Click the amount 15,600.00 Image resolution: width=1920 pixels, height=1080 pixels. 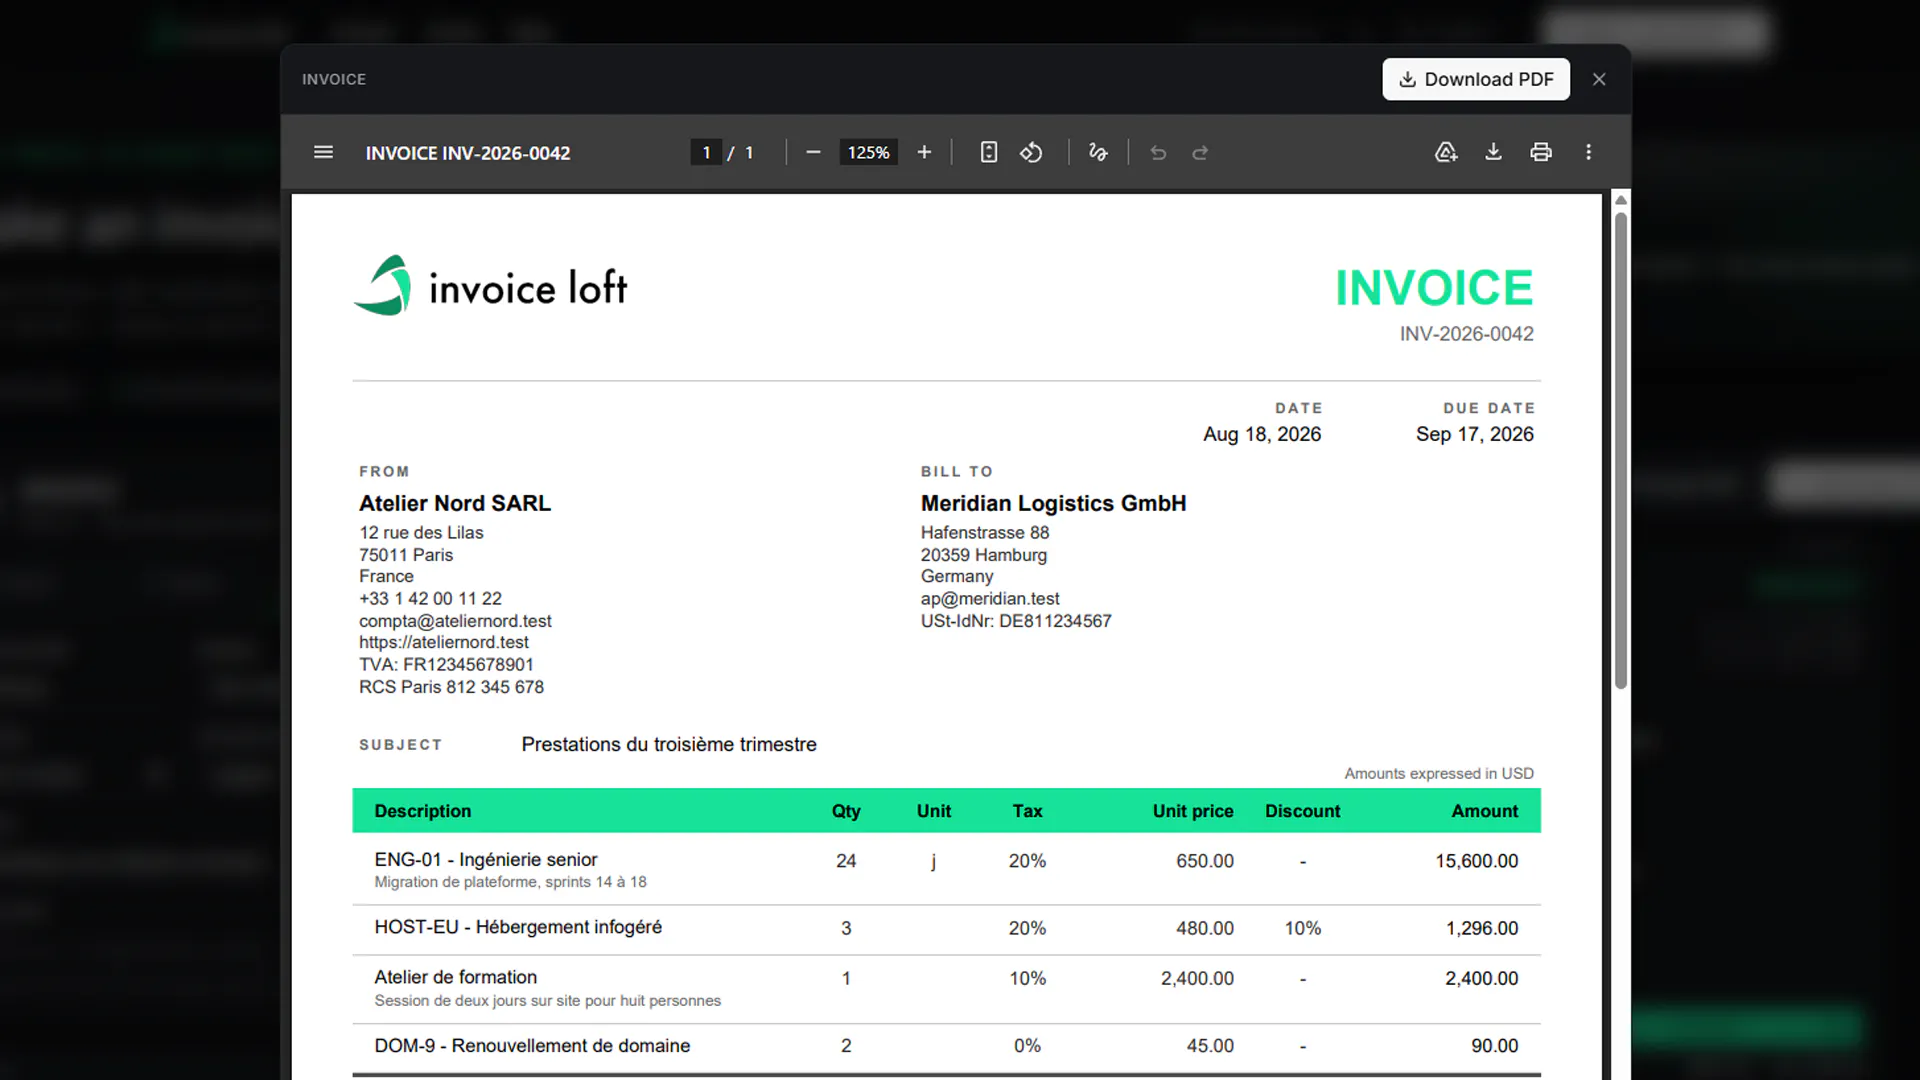point(1477,861)
